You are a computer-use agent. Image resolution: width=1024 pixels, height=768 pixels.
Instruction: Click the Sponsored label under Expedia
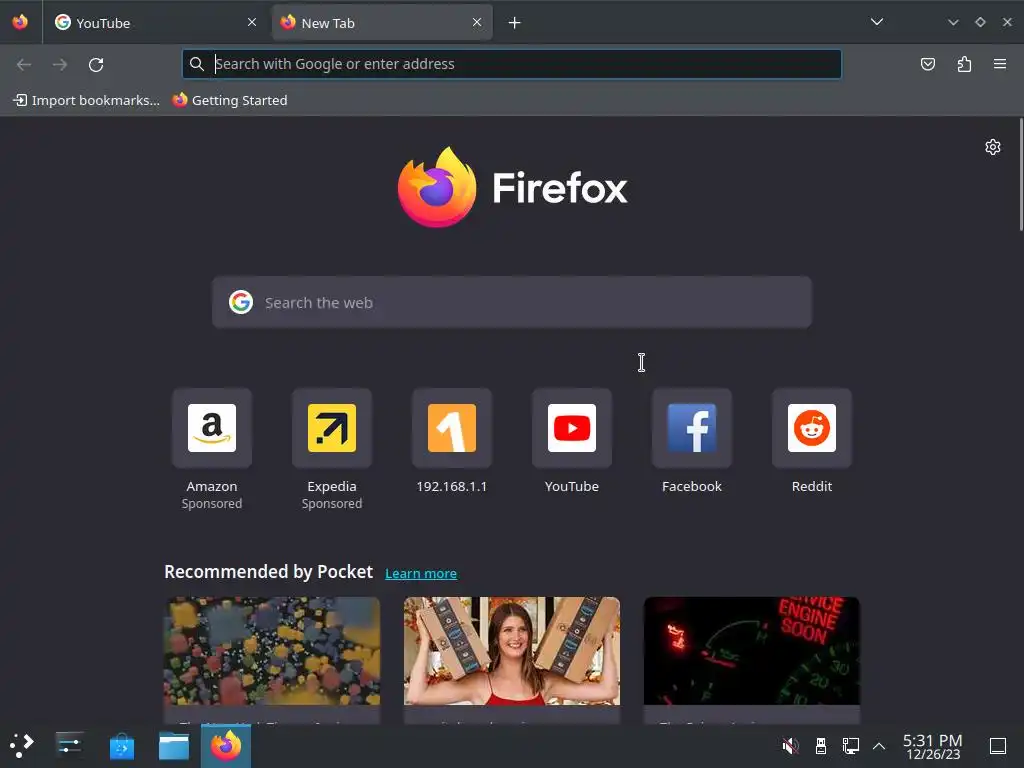(332, 504)
